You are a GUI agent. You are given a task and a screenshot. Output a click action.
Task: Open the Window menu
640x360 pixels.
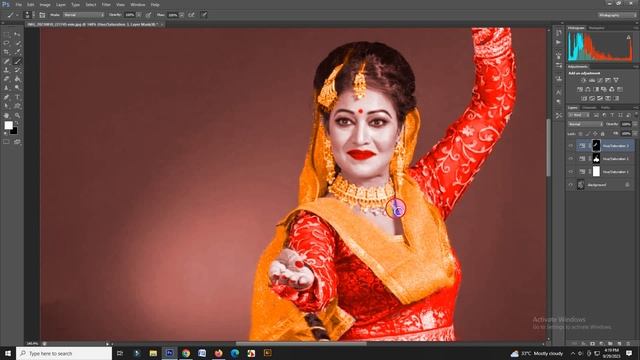click(138, 5)
